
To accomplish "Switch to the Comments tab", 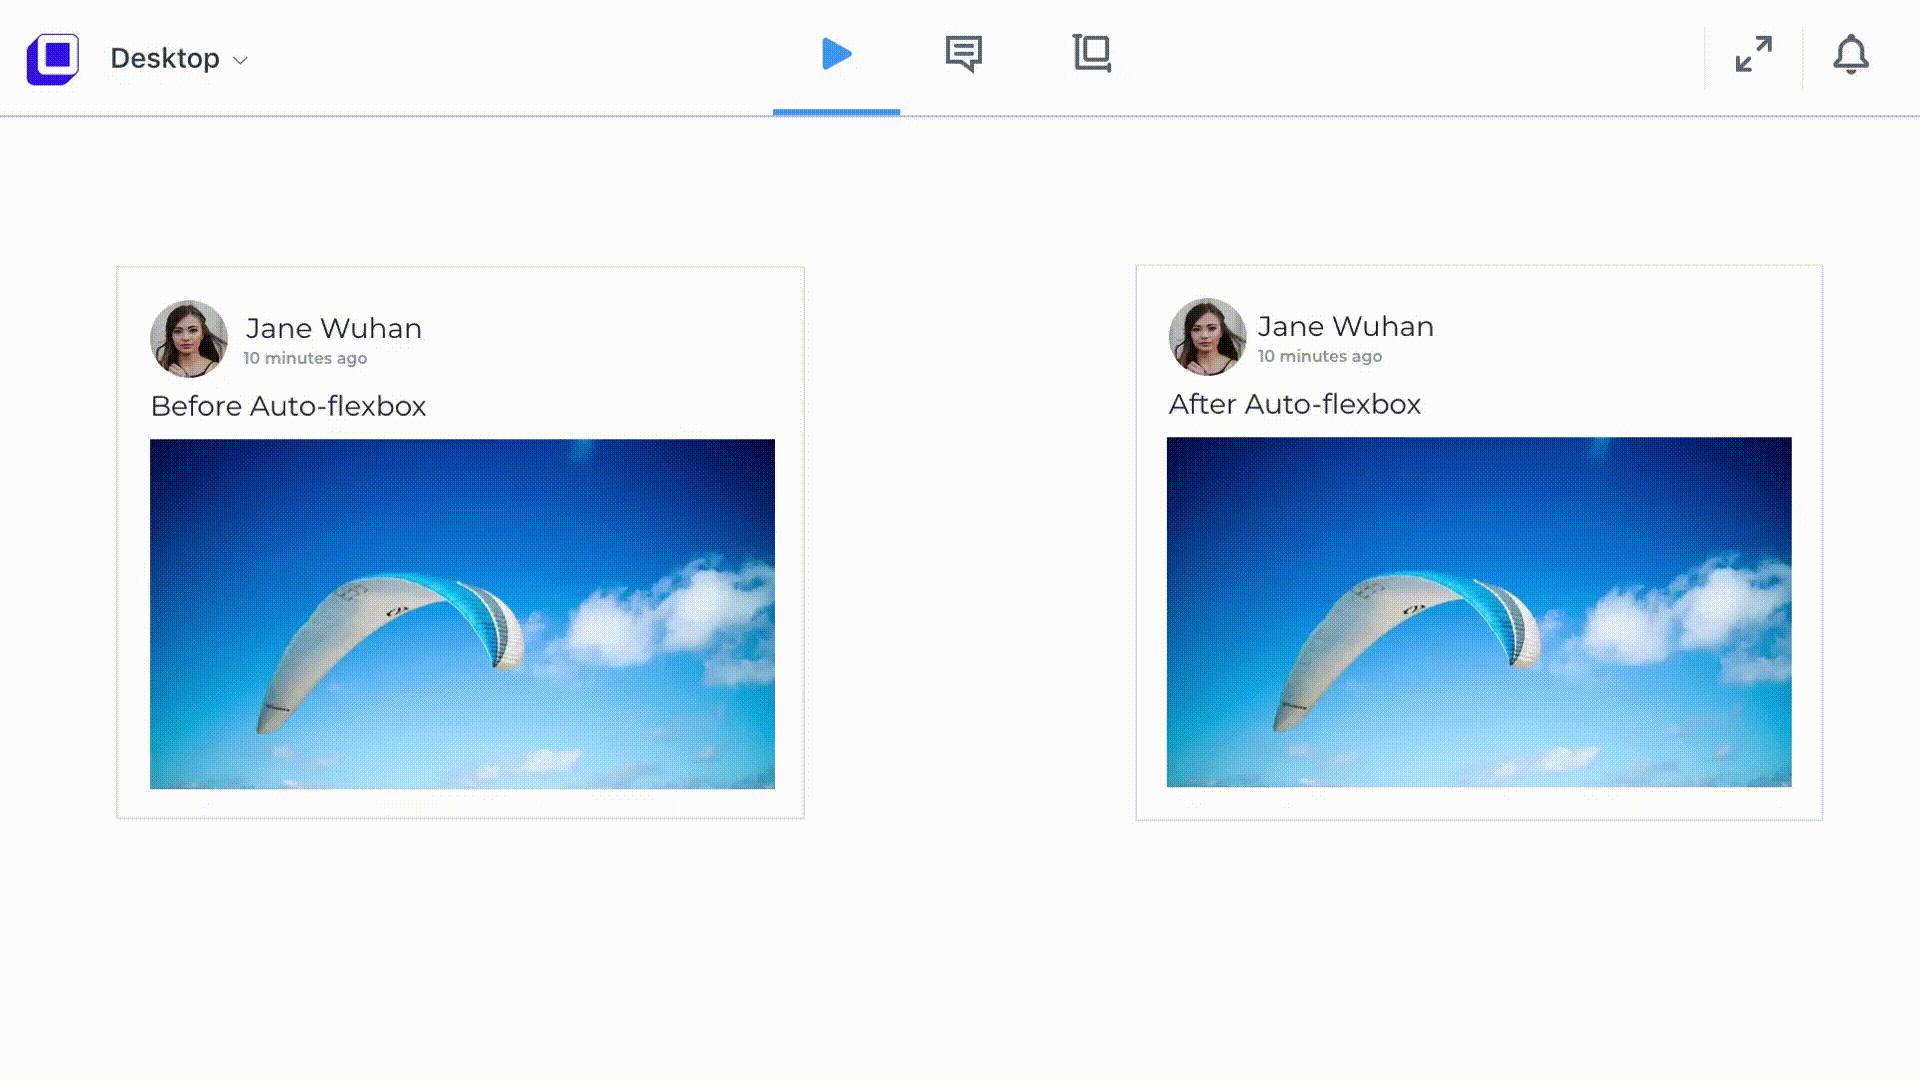I will [963, 54].
